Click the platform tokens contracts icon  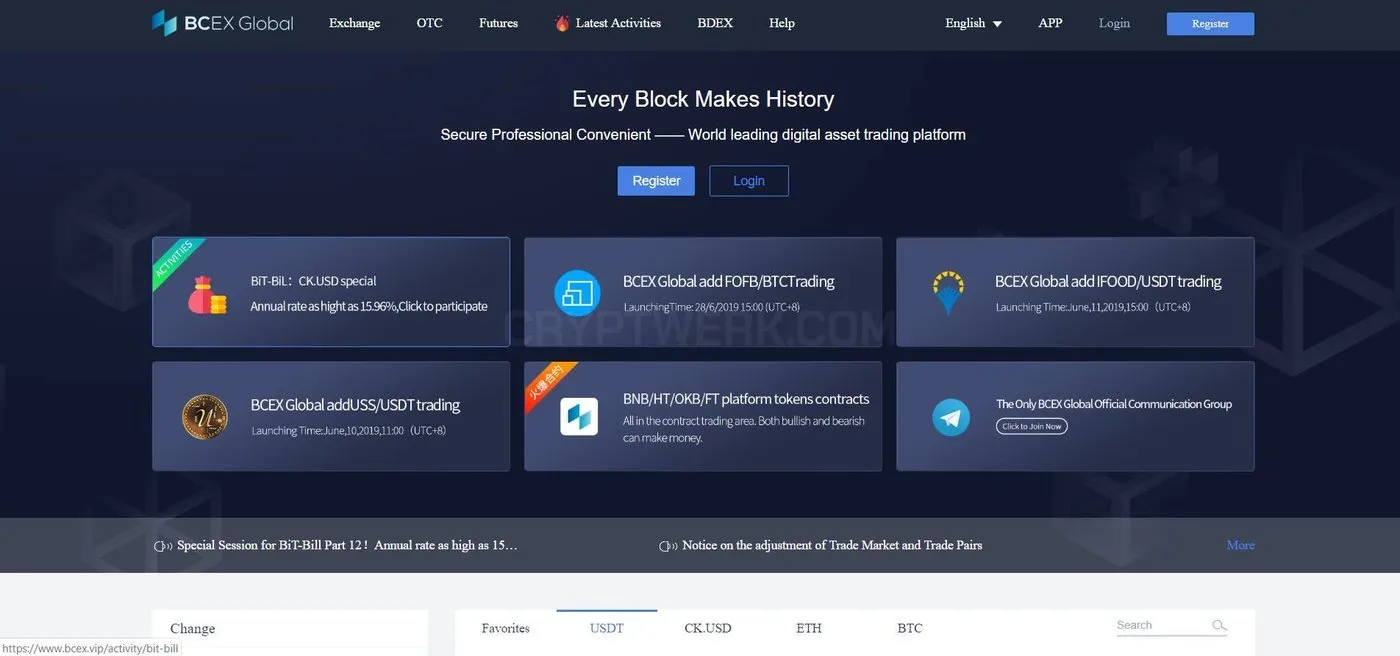(578, 416)
